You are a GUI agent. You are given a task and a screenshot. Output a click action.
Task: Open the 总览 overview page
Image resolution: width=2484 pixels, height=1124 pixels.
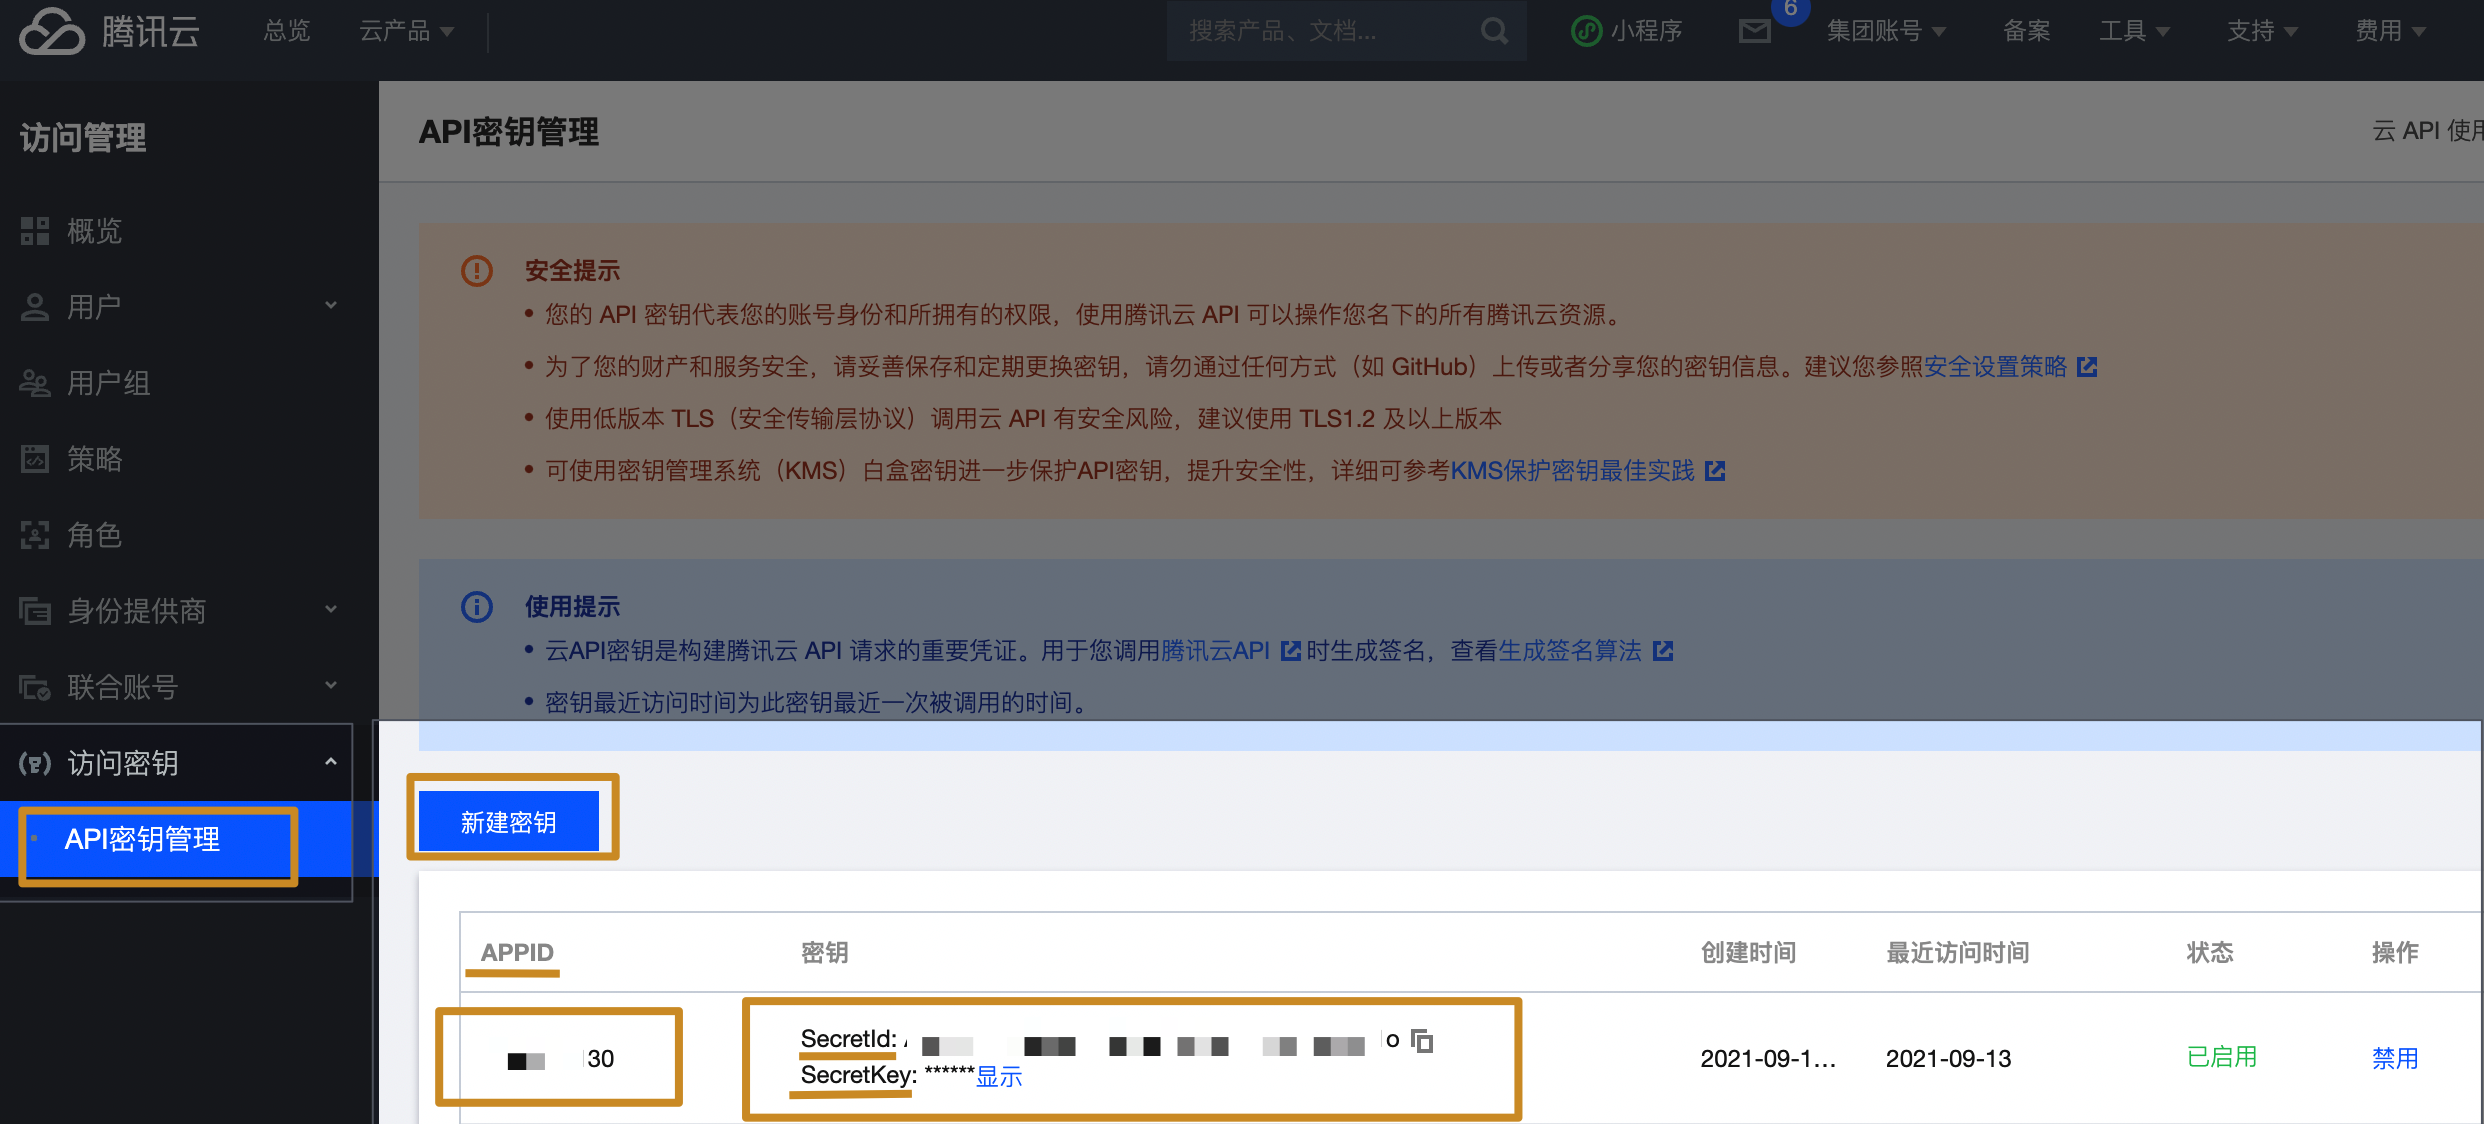287,31
